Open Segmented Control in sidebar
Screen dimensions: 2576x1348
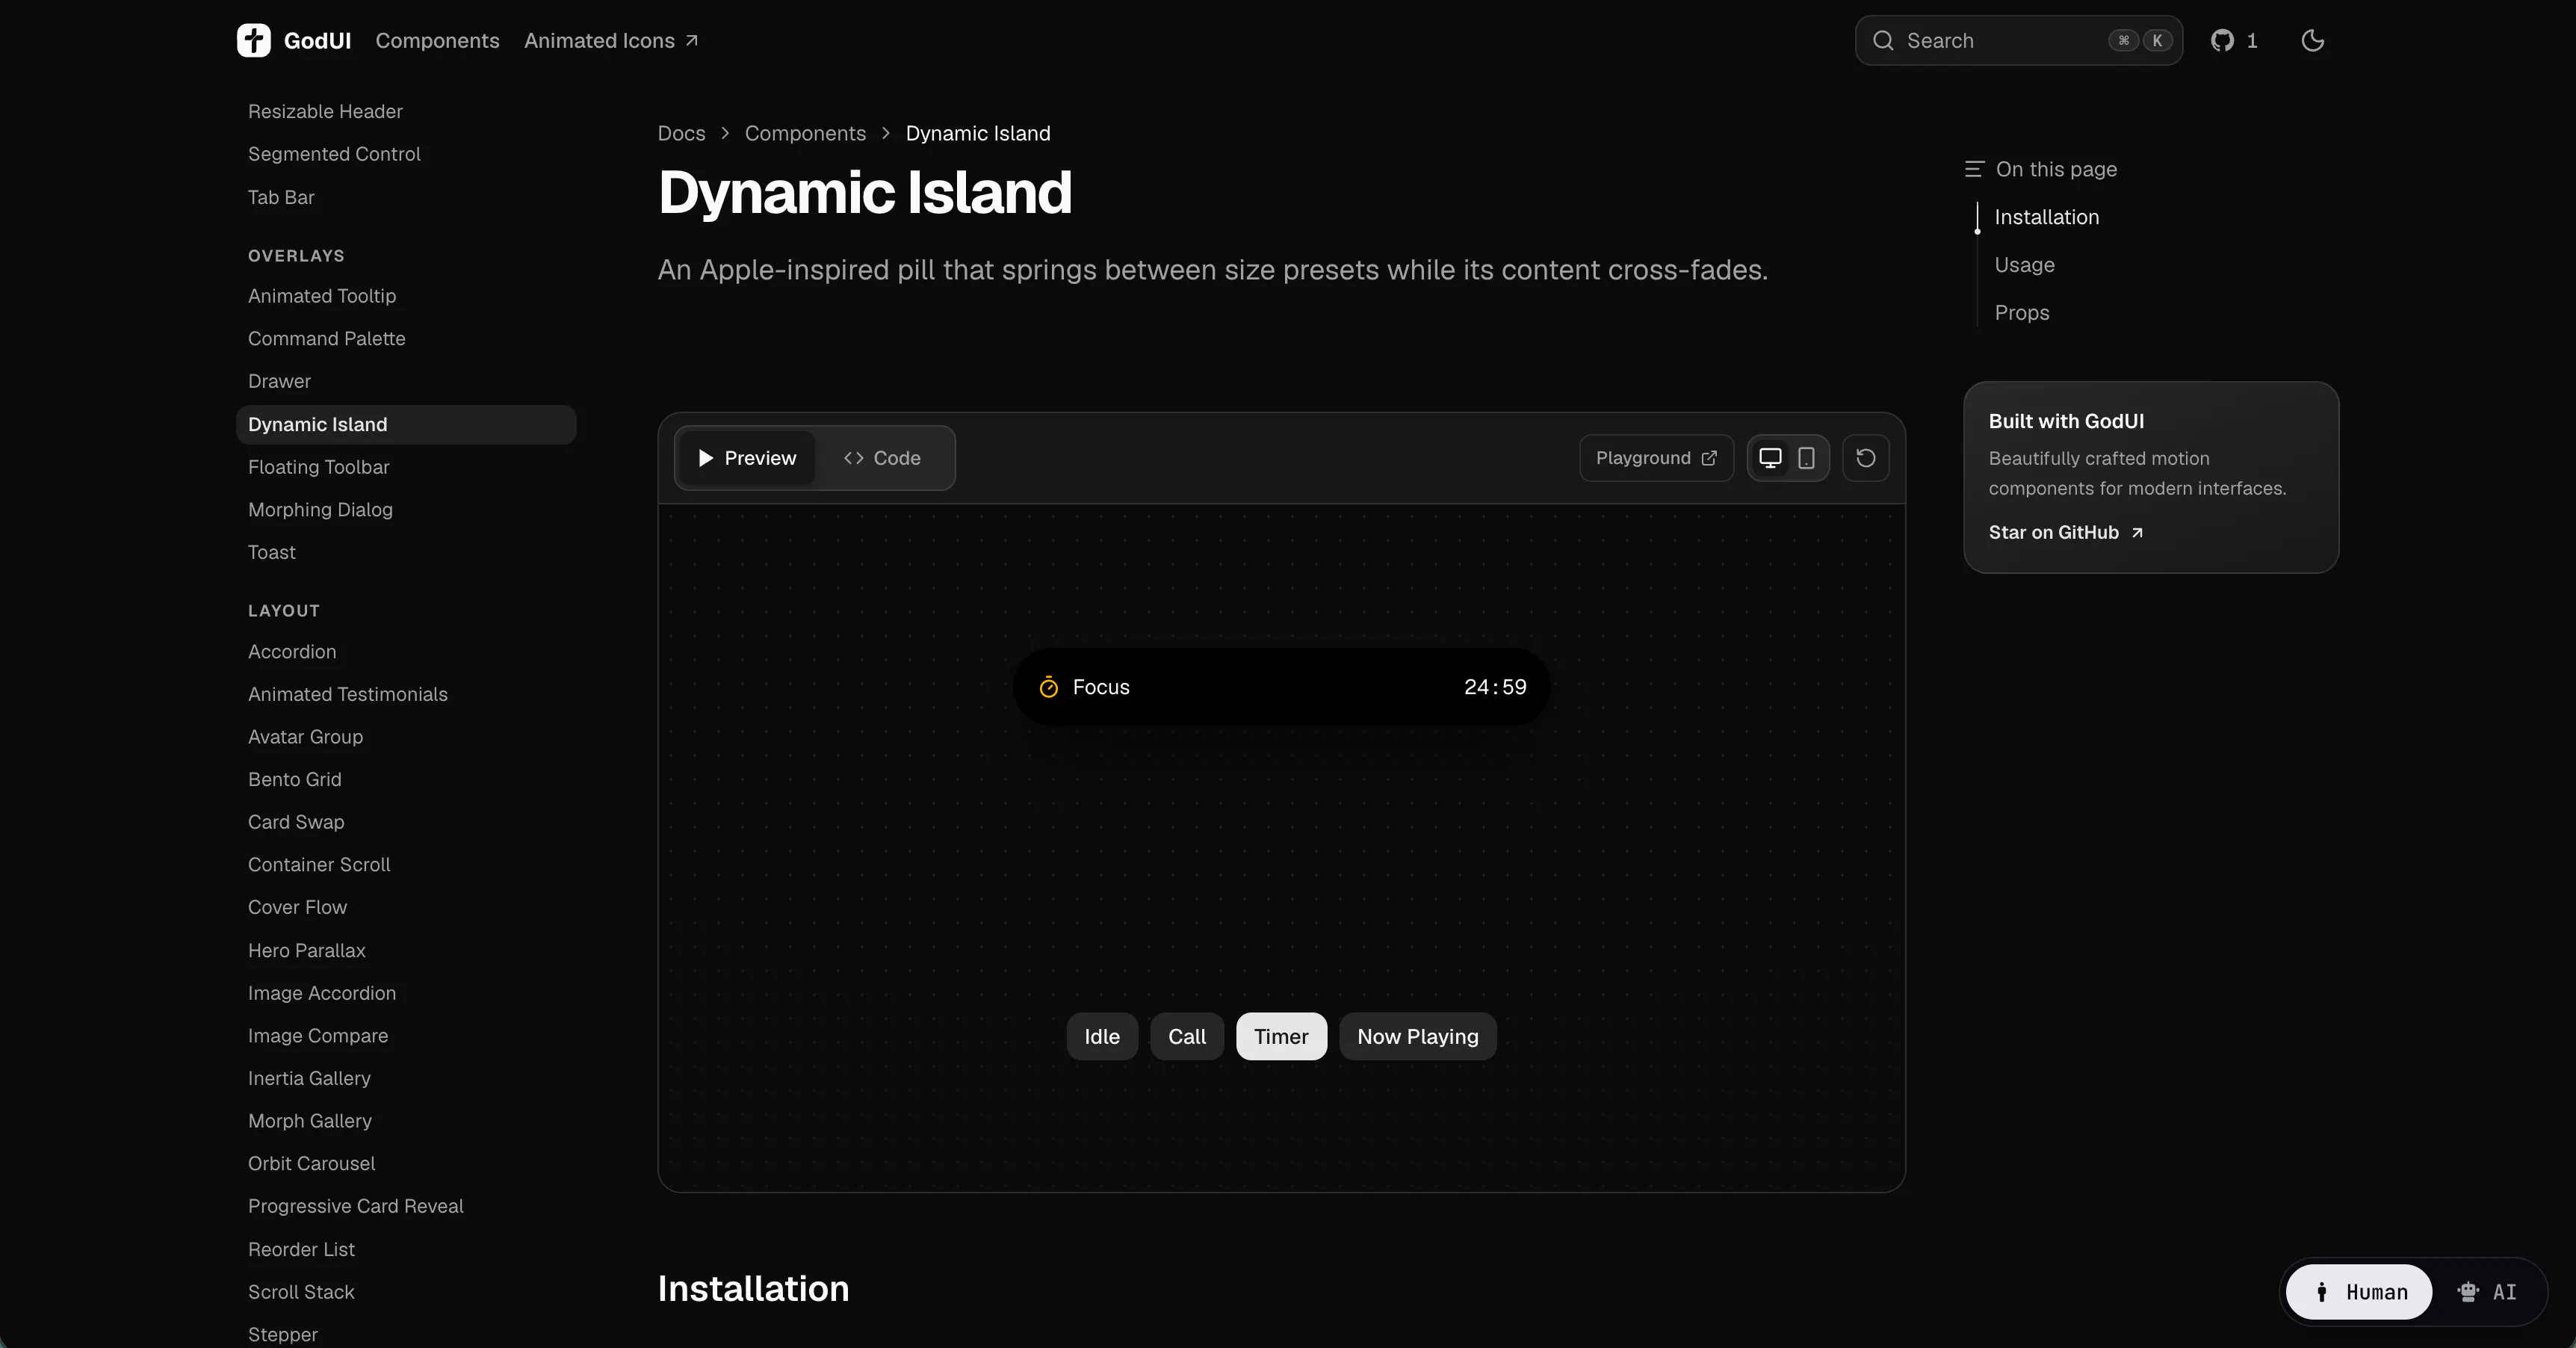[334, 154]
